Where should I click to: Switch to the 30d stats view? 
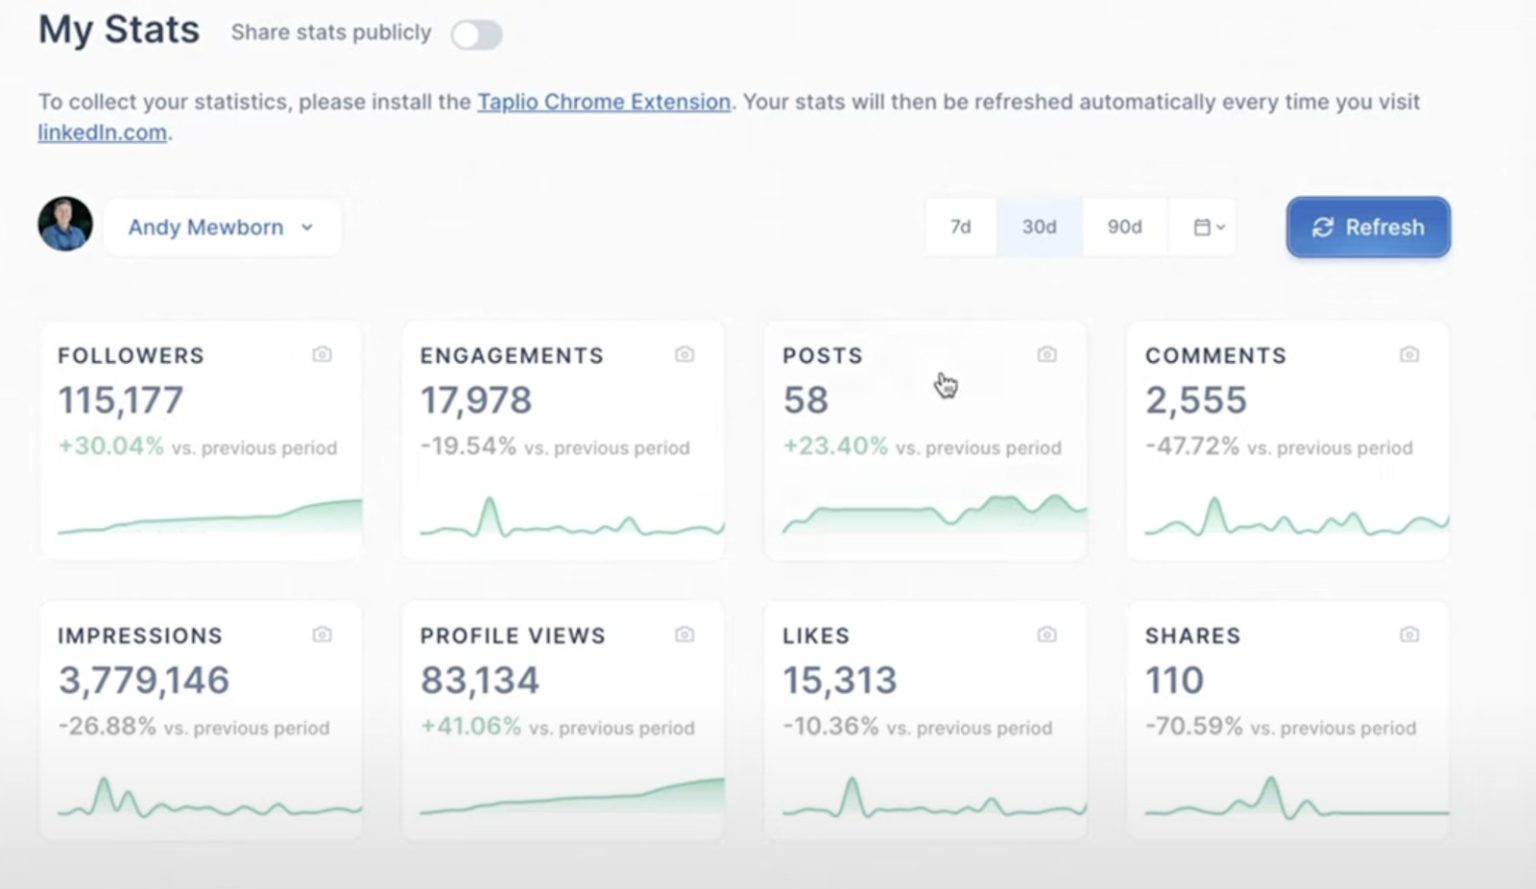pyautogui.click(x=1039, y=227)
